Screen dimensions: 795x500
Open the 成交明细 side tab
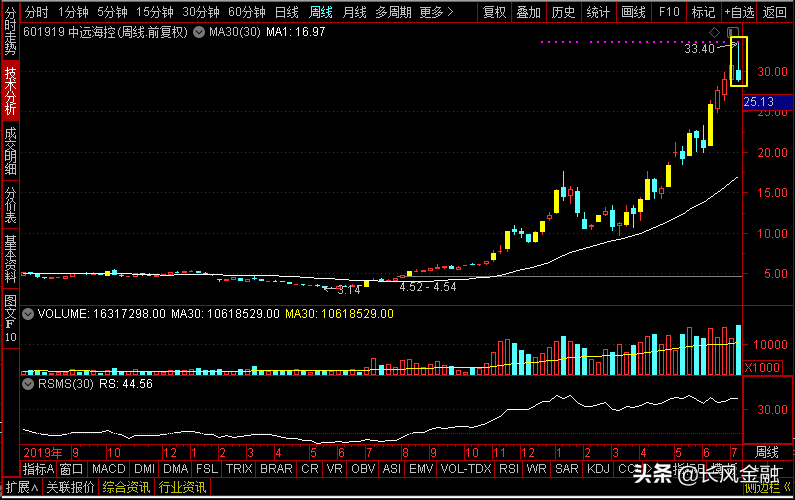pyautogui.click(x=10, y=148)
